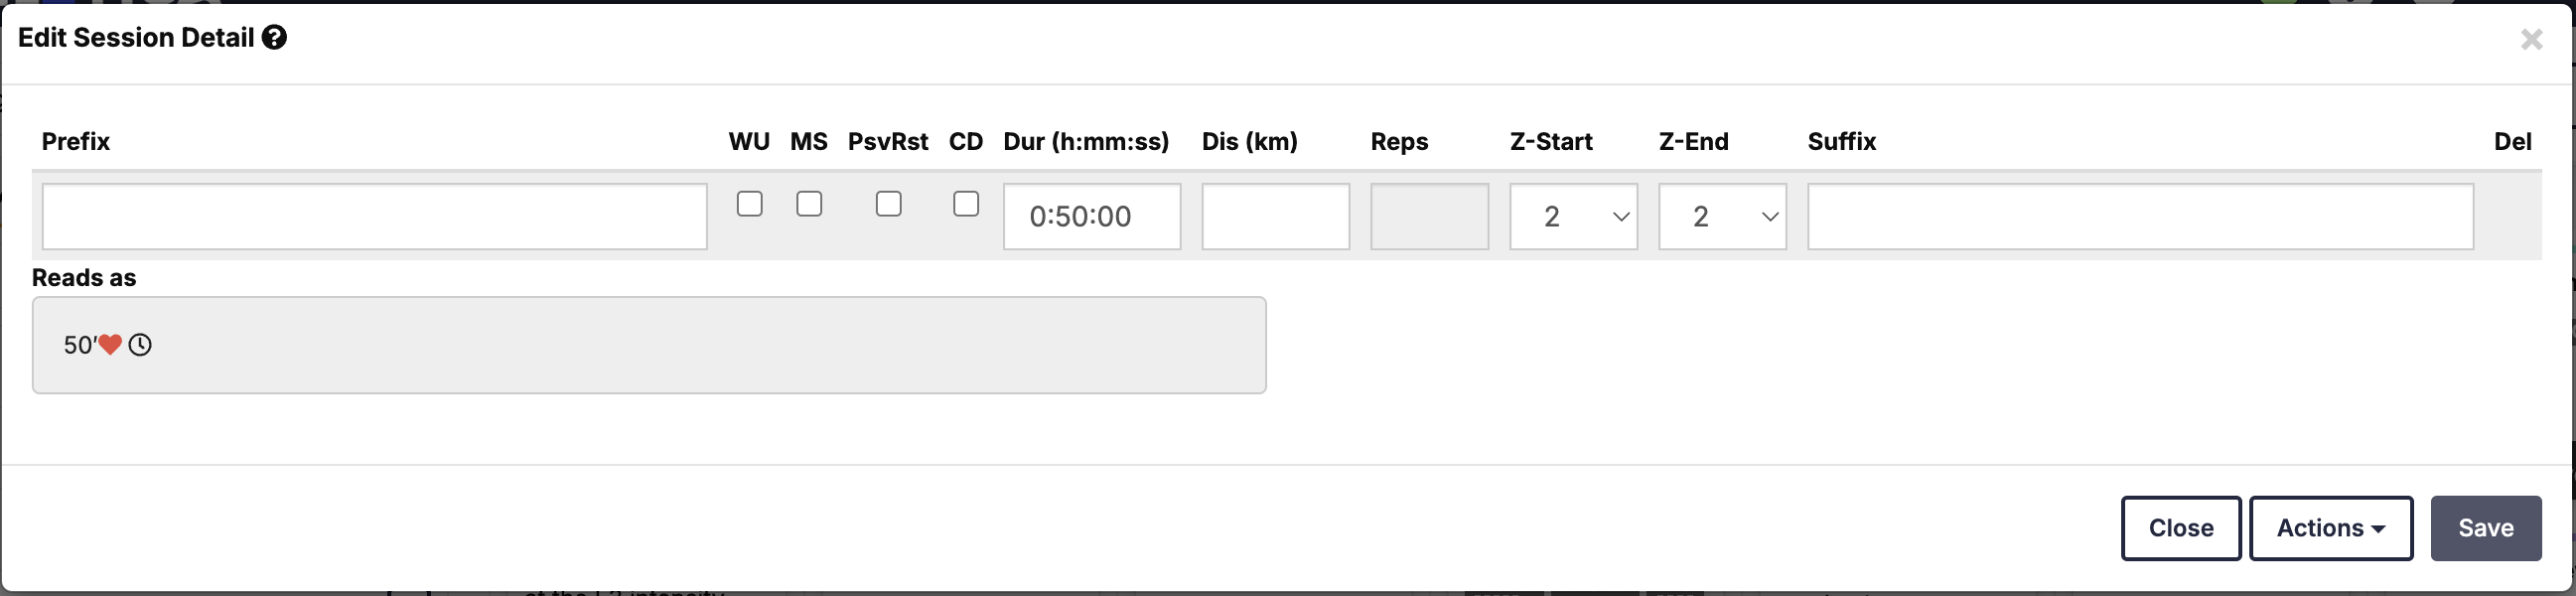Click the Duration field showing 0:50:00
2576x596 pixels.
(x=1091, y=216)
